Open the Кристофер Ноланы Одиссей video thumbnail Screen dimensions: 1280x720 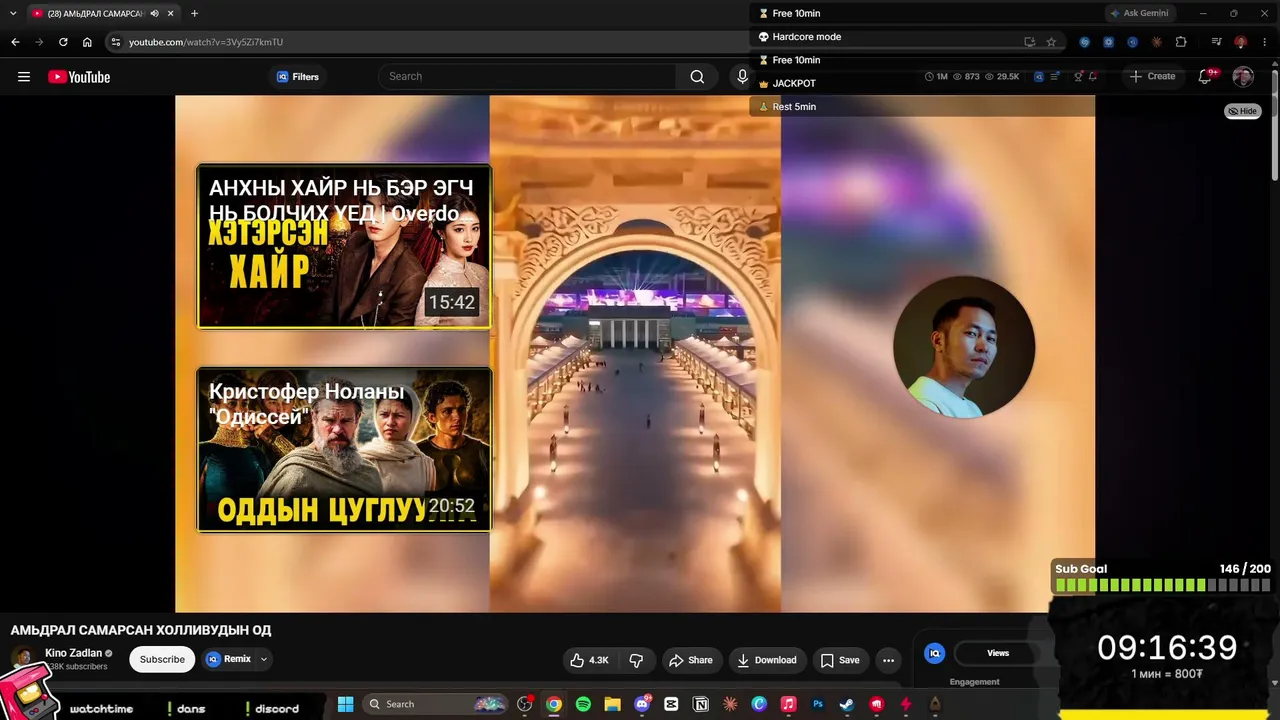coord(344,450)
